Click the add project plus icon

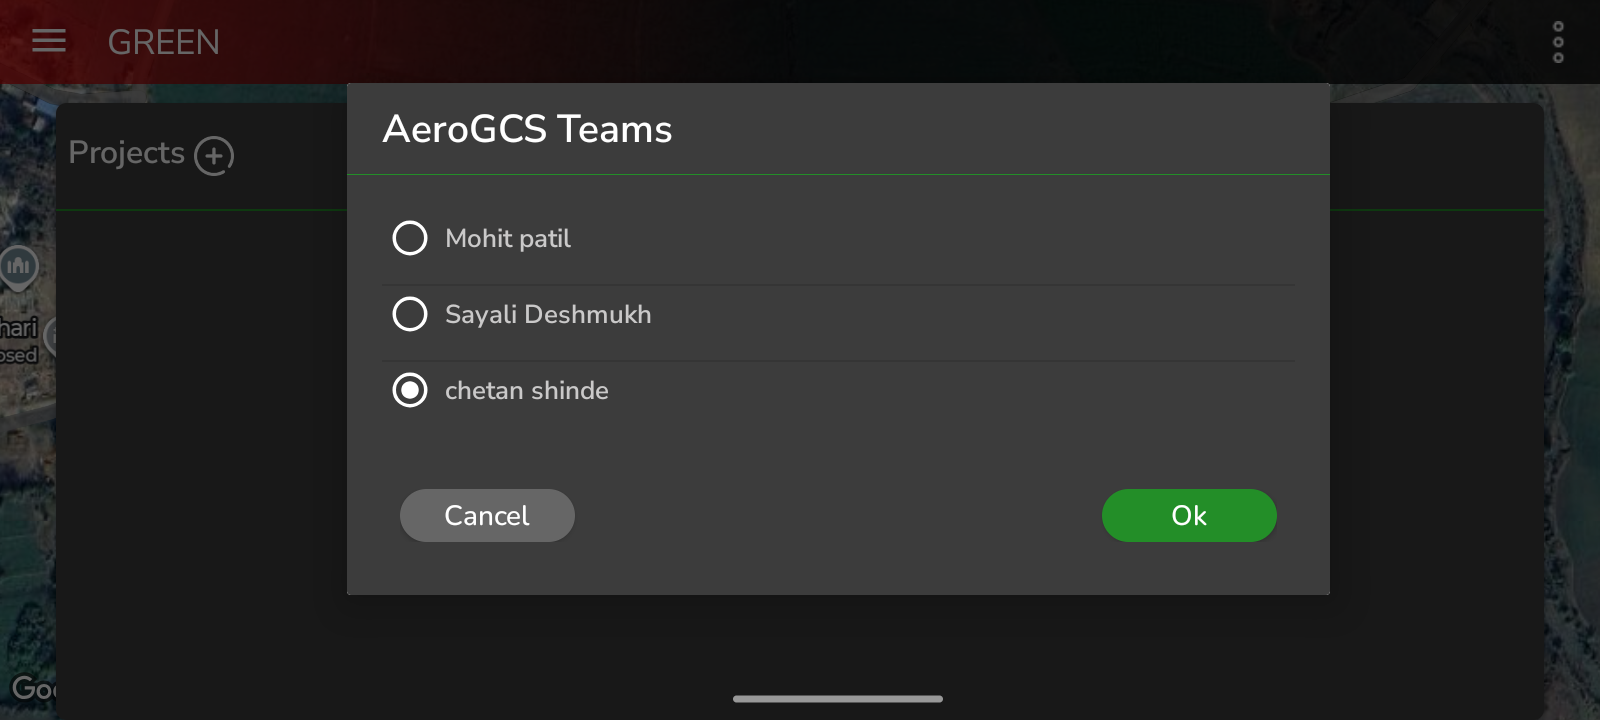(214, 156)
